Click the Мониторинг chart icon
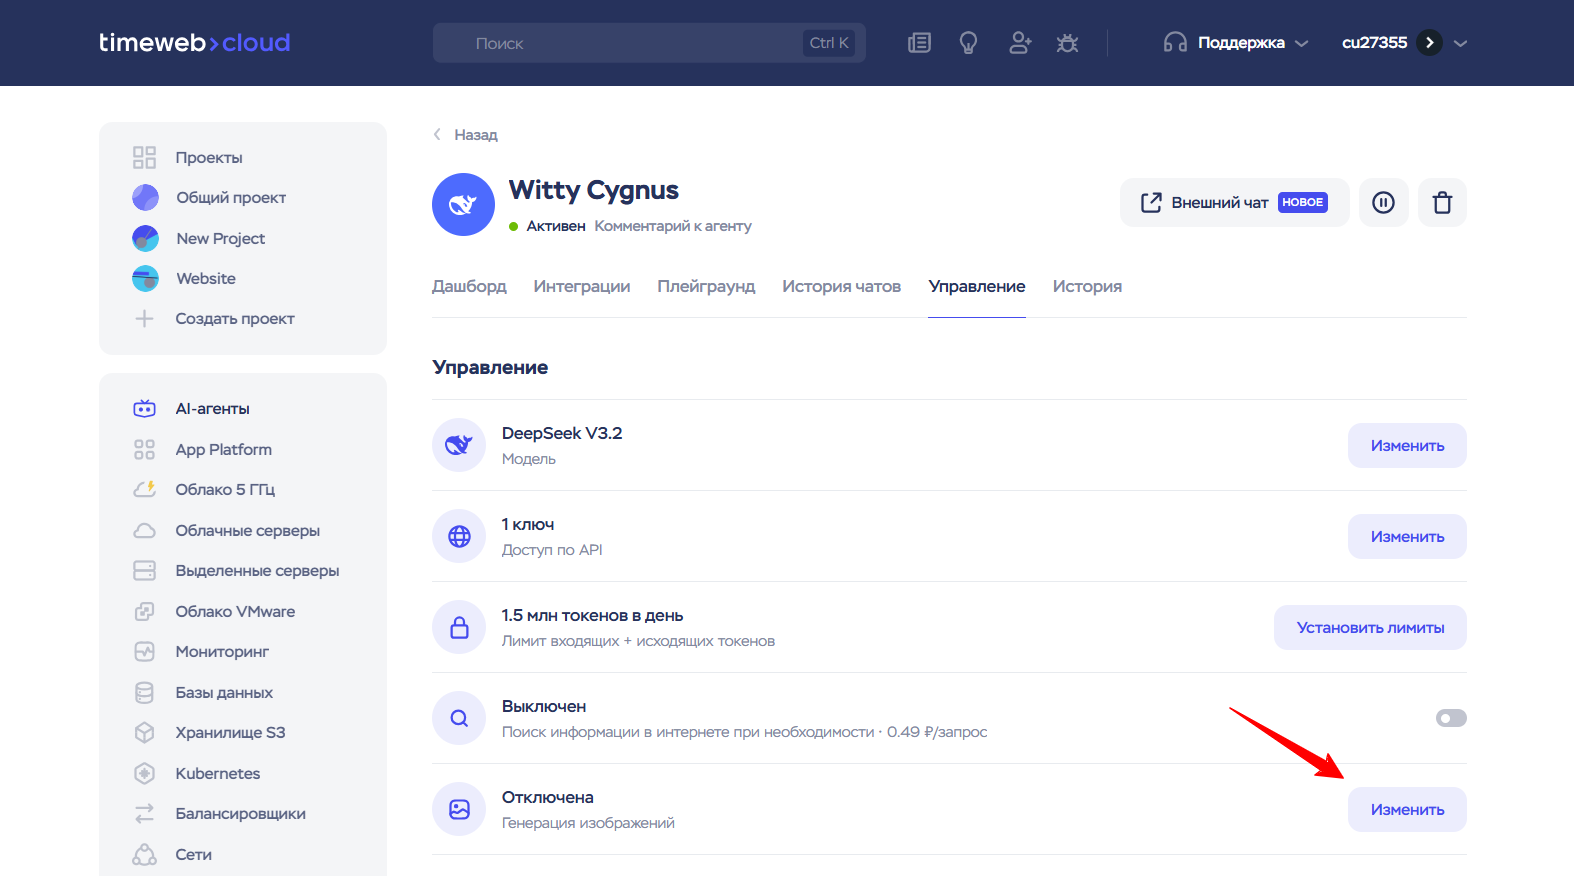This screenshot has height=876, width=1574. click(x=145, y=652)
